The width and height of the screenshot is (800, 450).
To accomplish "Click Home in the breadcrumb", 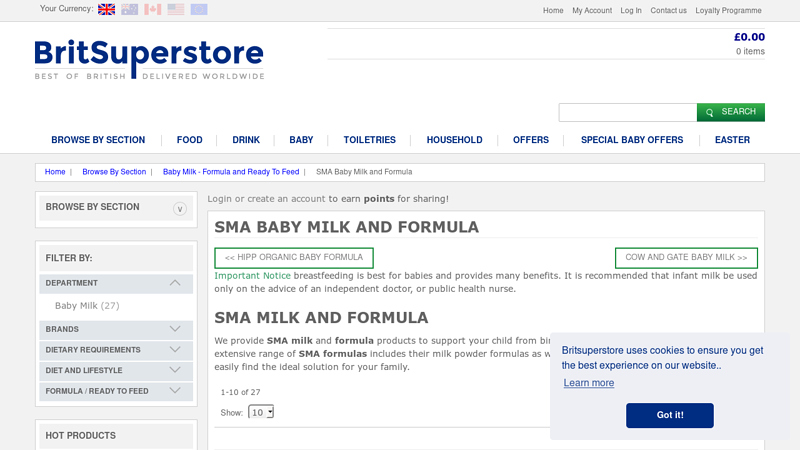I will 55,172.
